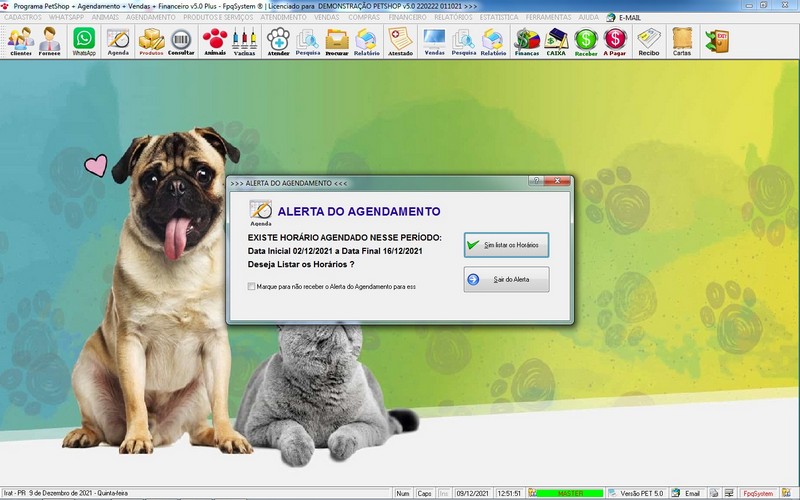Open the PRODUTOS E SERVIÇOS menu
This screenshot has height=500, width=800.
218,17
